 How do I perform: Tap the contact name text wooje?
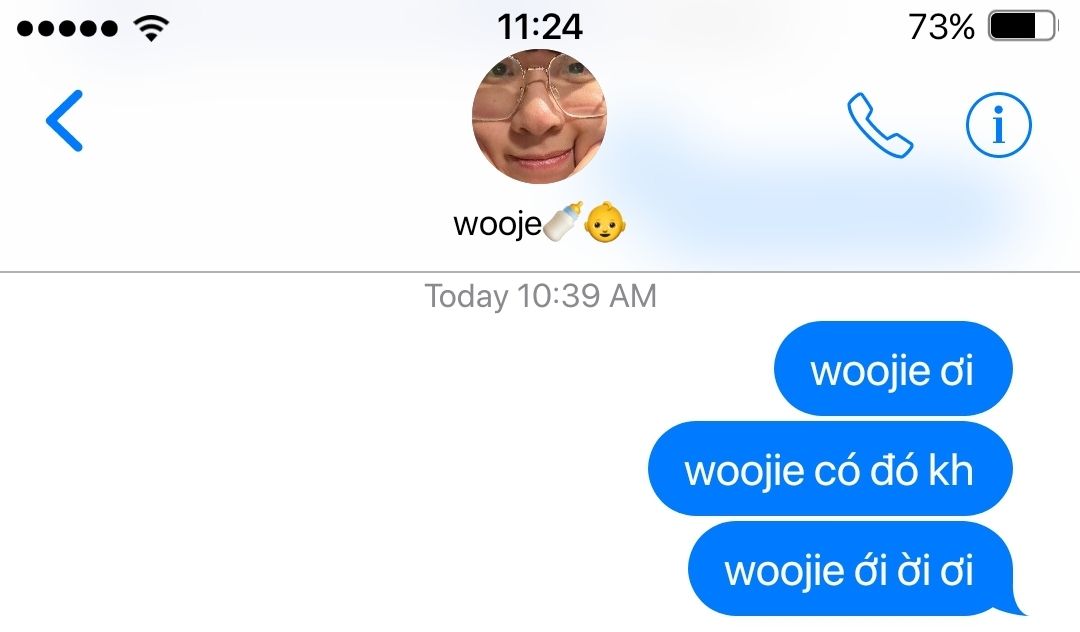point(497,224)
